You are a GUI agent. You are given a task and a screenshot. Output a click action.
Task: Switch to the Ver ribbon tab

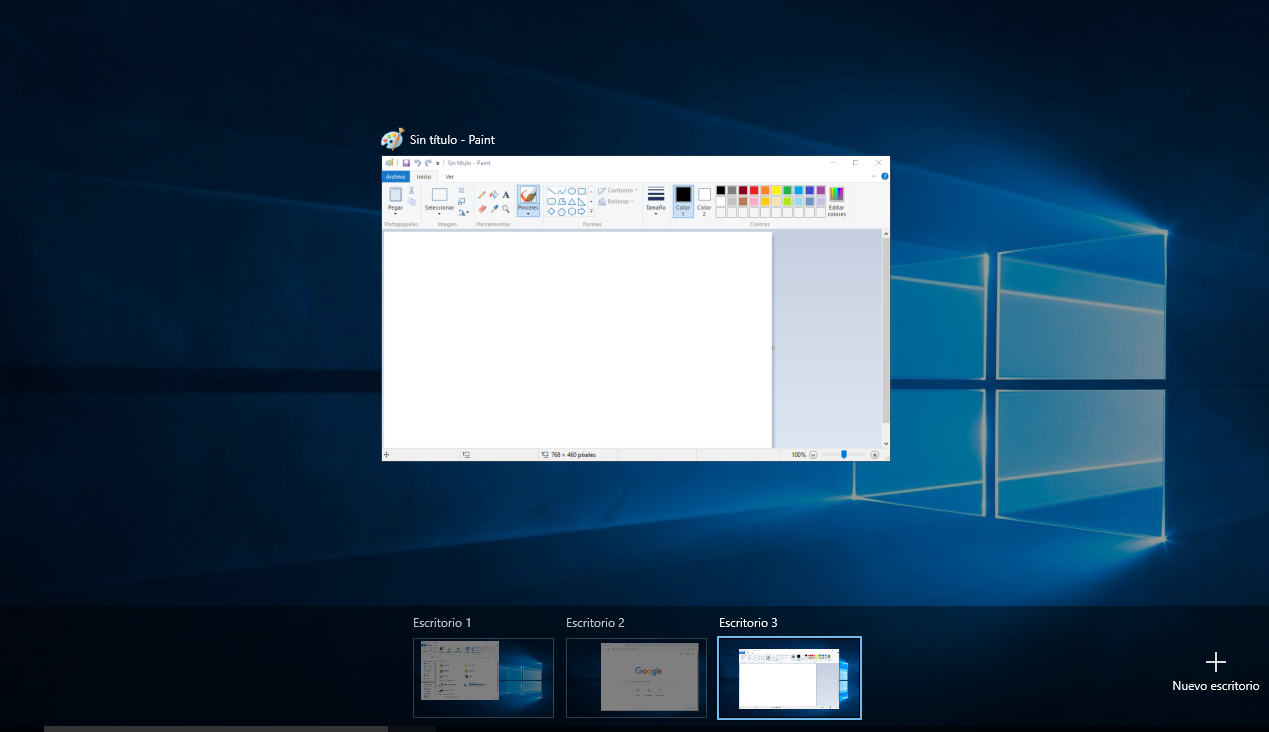[449, 176]
